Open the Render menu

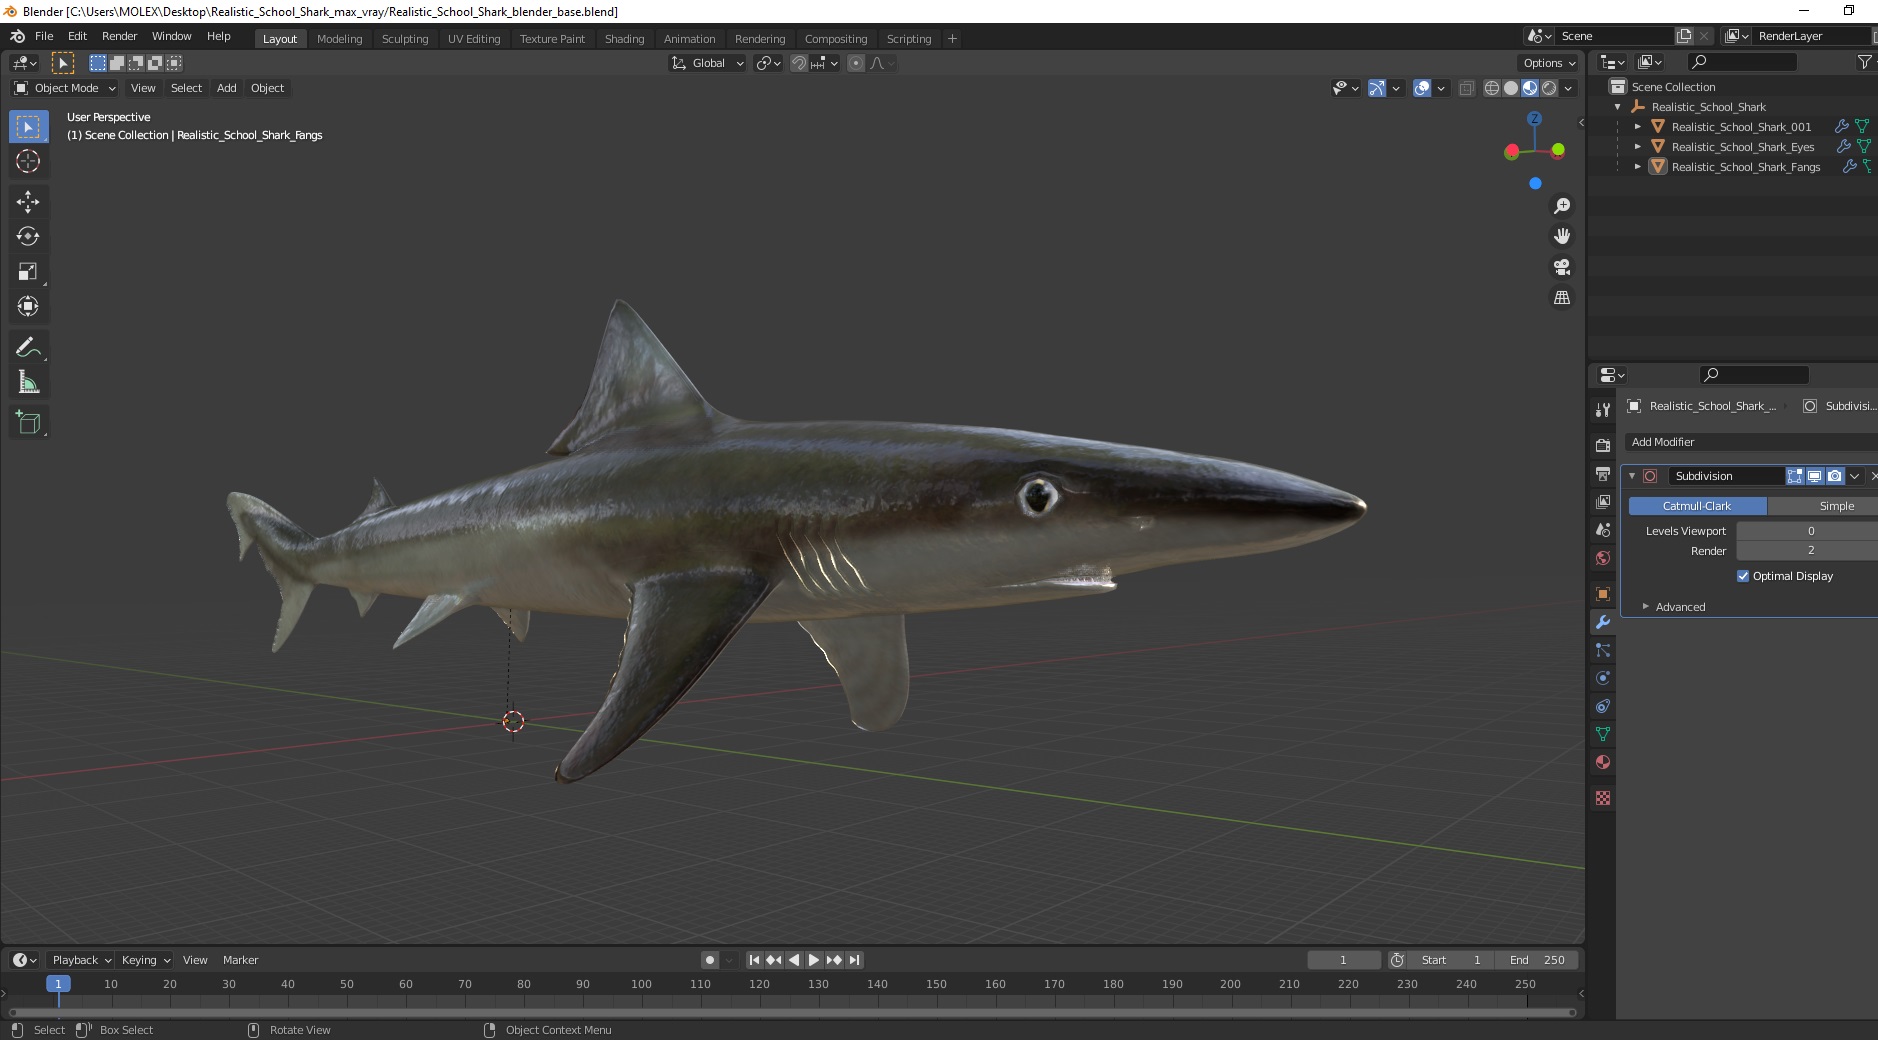[x=119, y=36]
